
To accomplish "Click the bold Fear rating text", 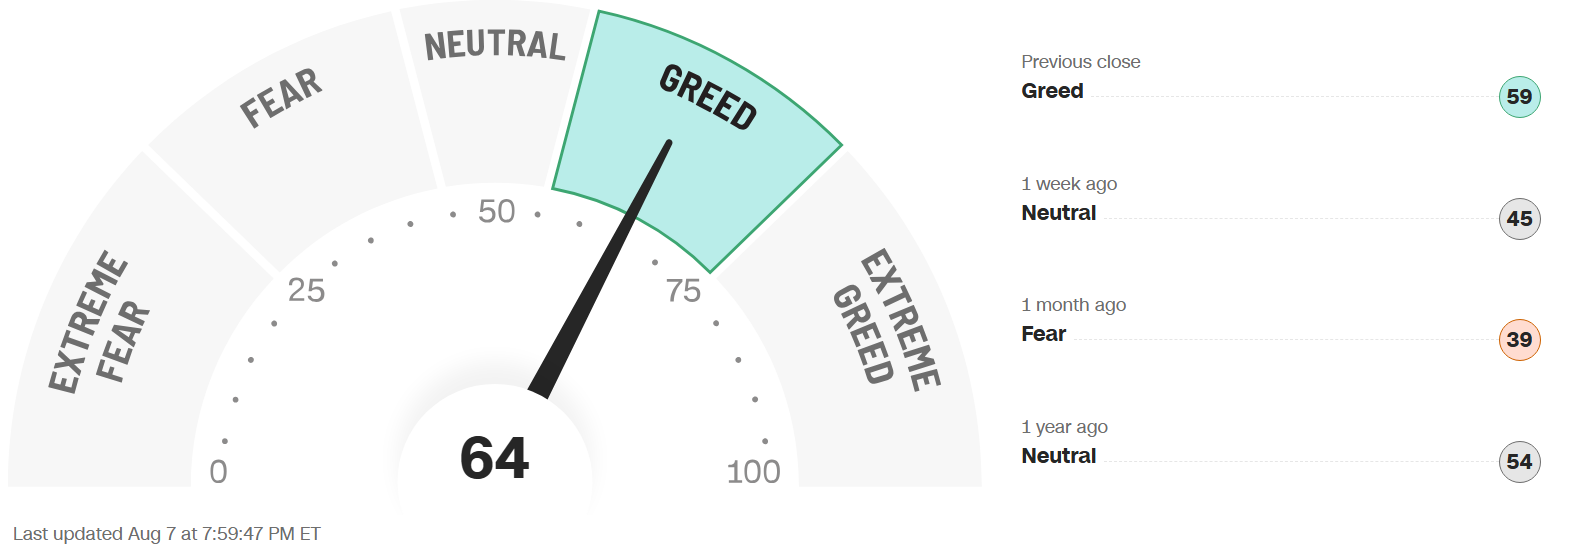I will point(1043,334).
